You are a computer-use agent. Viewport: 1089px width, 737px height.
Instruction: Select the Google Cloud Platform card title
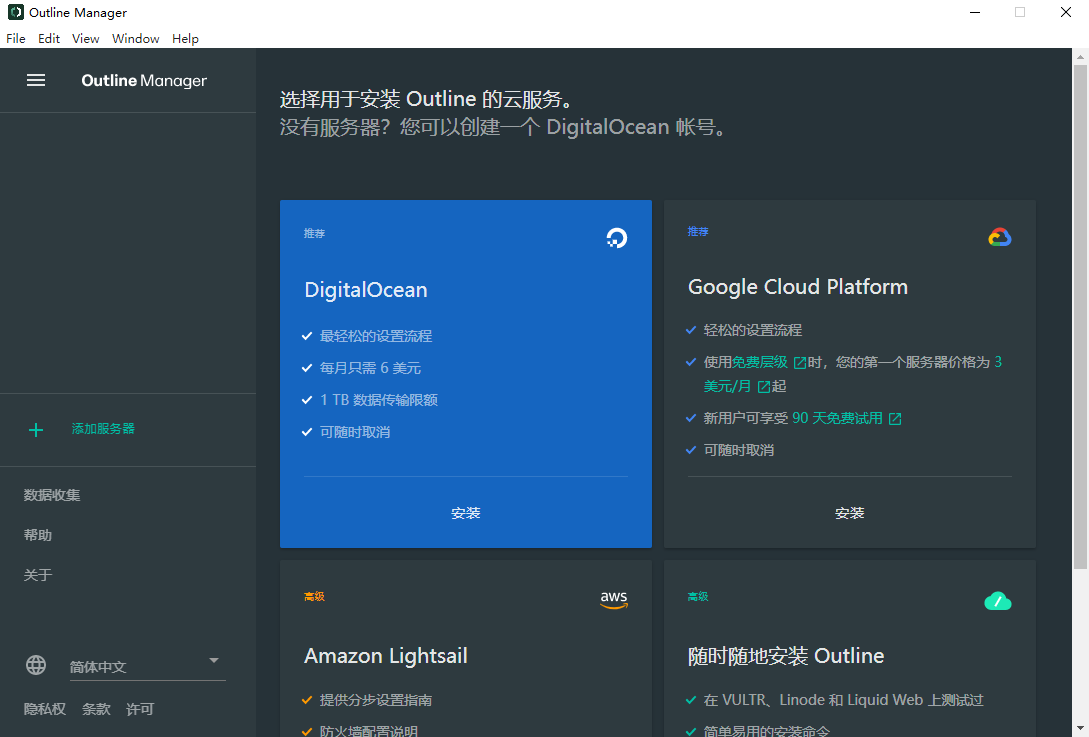[798, 287]
